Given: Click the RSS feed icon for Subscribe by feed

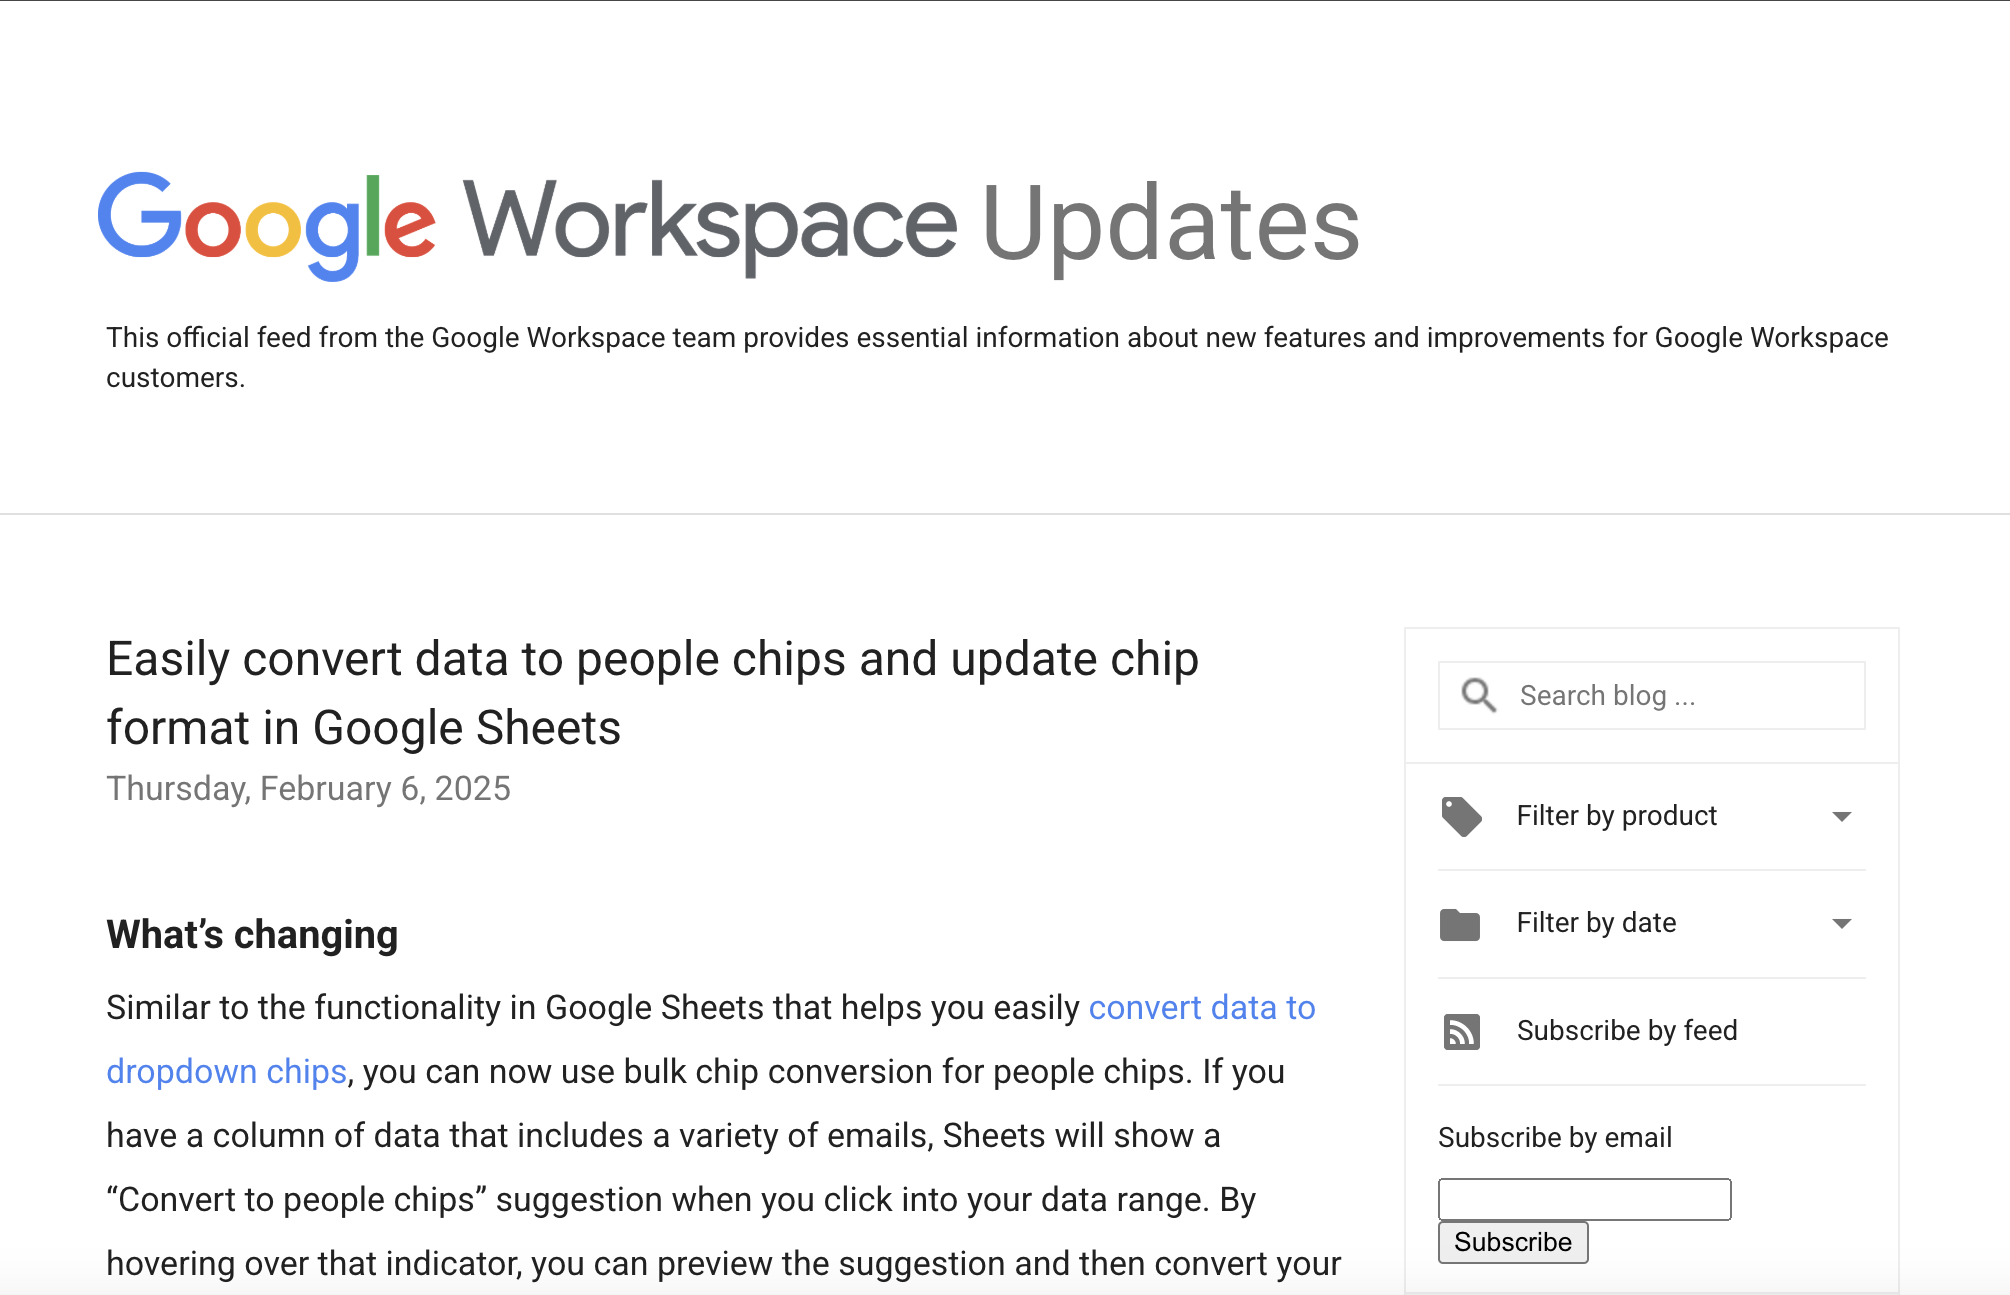Looking at the screenshot, I should pyautogui.click(x=1463, y=1031).
